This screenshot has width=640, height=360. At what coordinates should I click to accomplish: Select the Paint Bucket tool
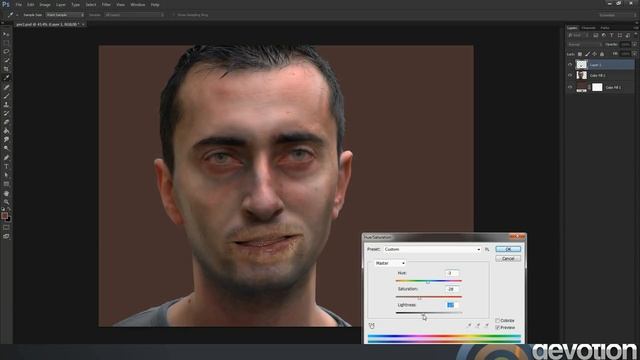click(6, 131)
